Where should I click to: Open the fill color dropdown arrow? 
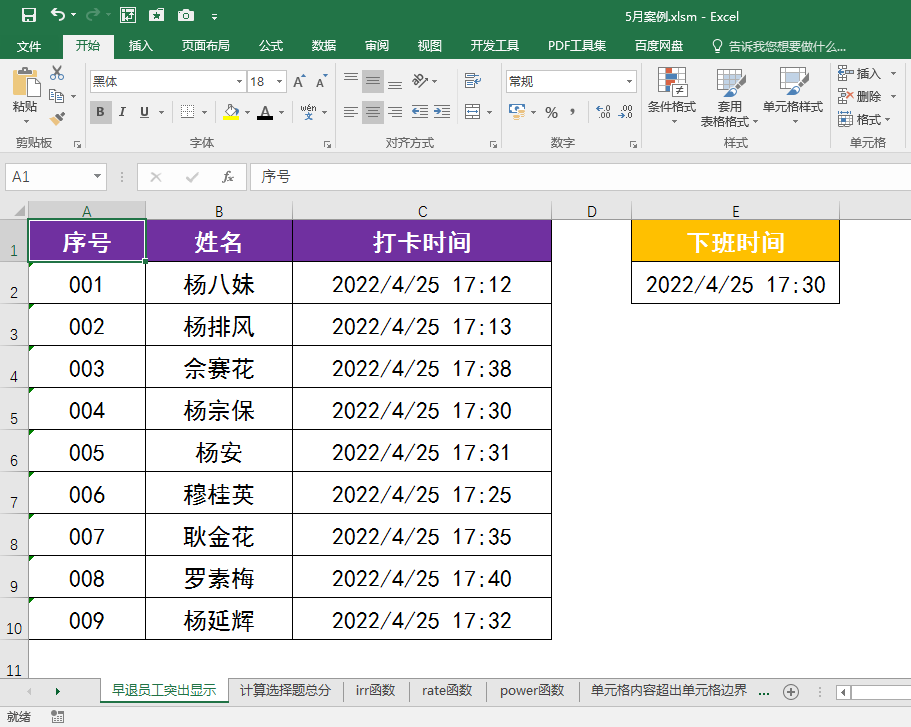tap(247, 112)
